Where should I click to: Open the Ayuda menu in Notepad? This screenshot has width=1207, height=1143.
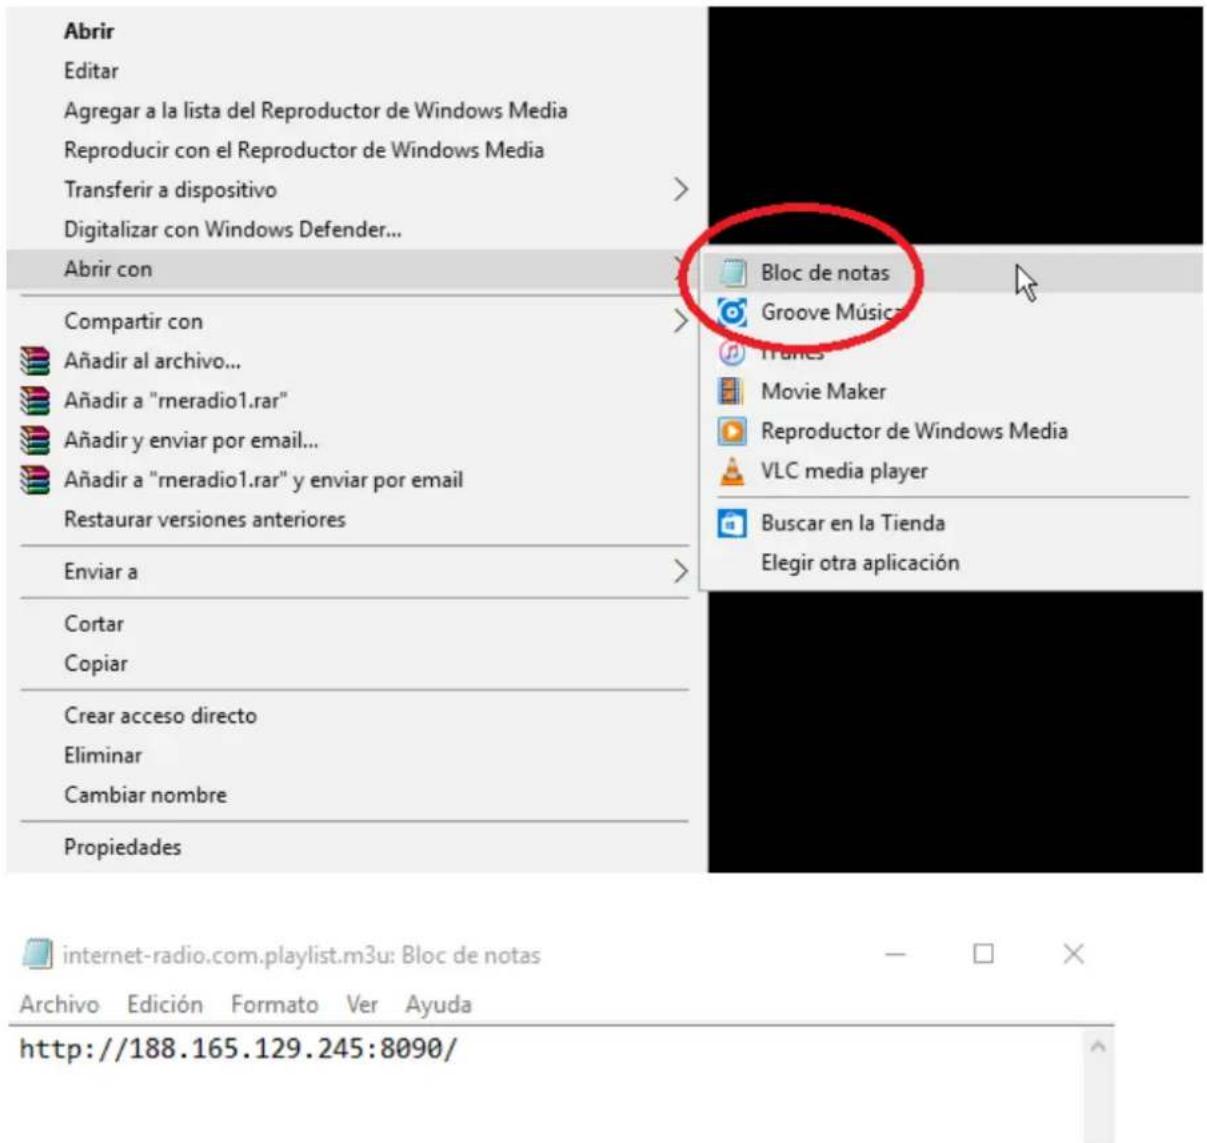pos(438,1004)
